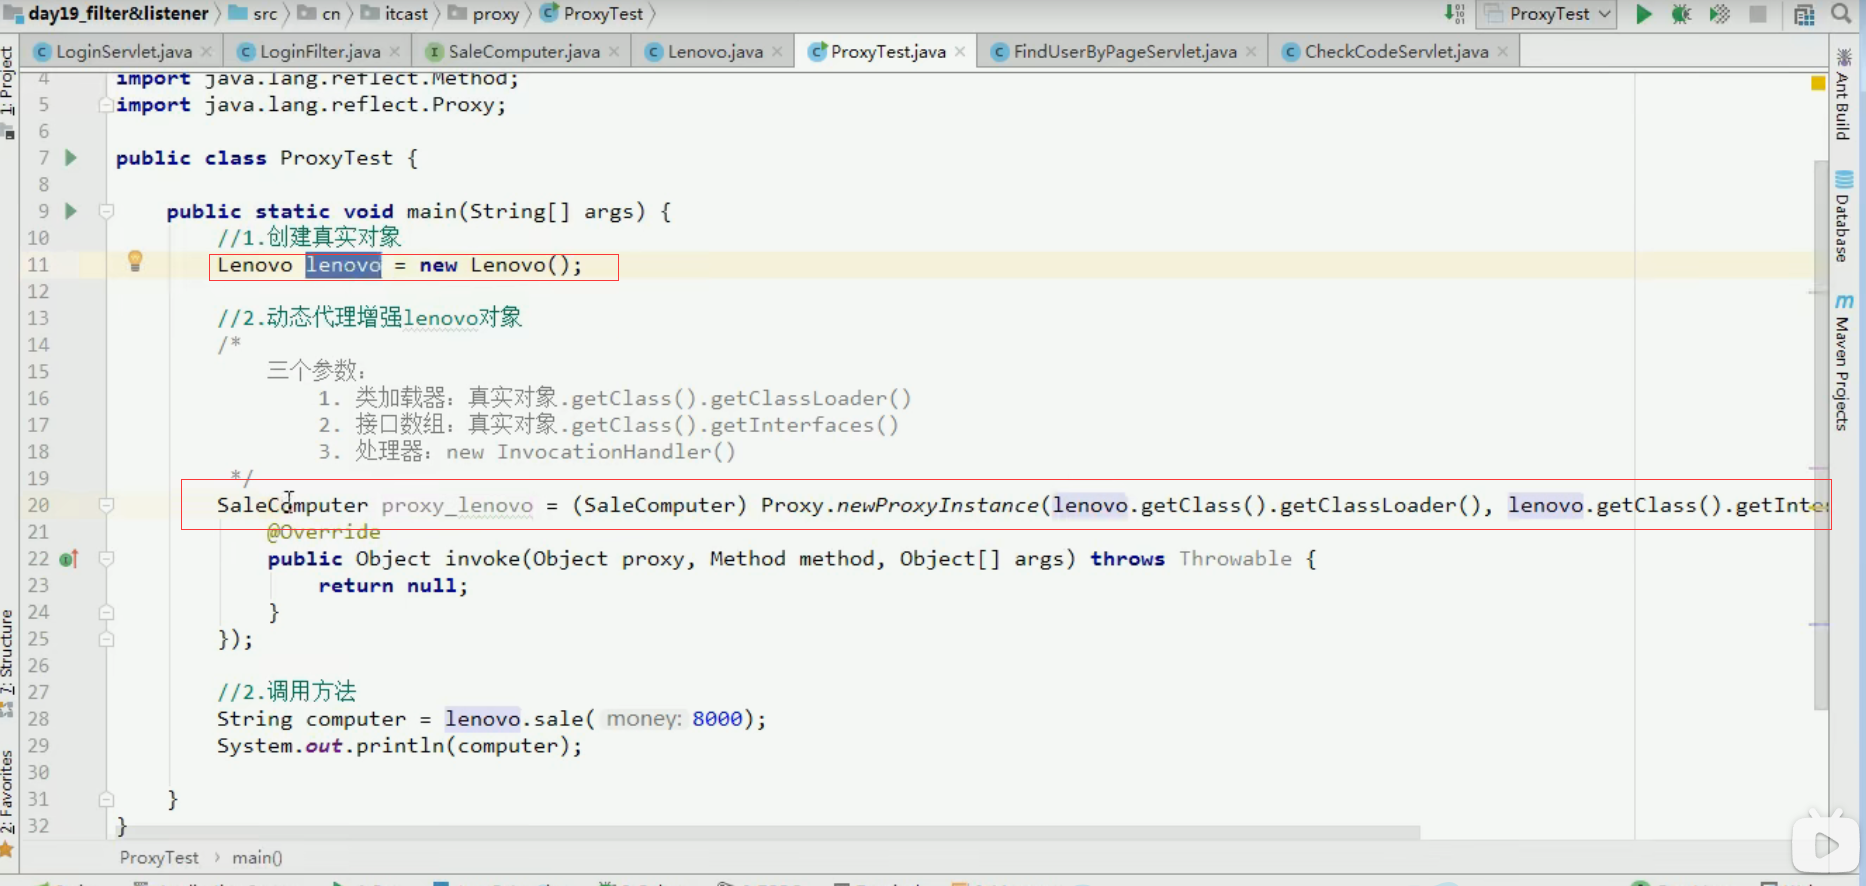Toggle the Database tool window
Viewport: 1866px width, 886px height.
point(1843,216)
